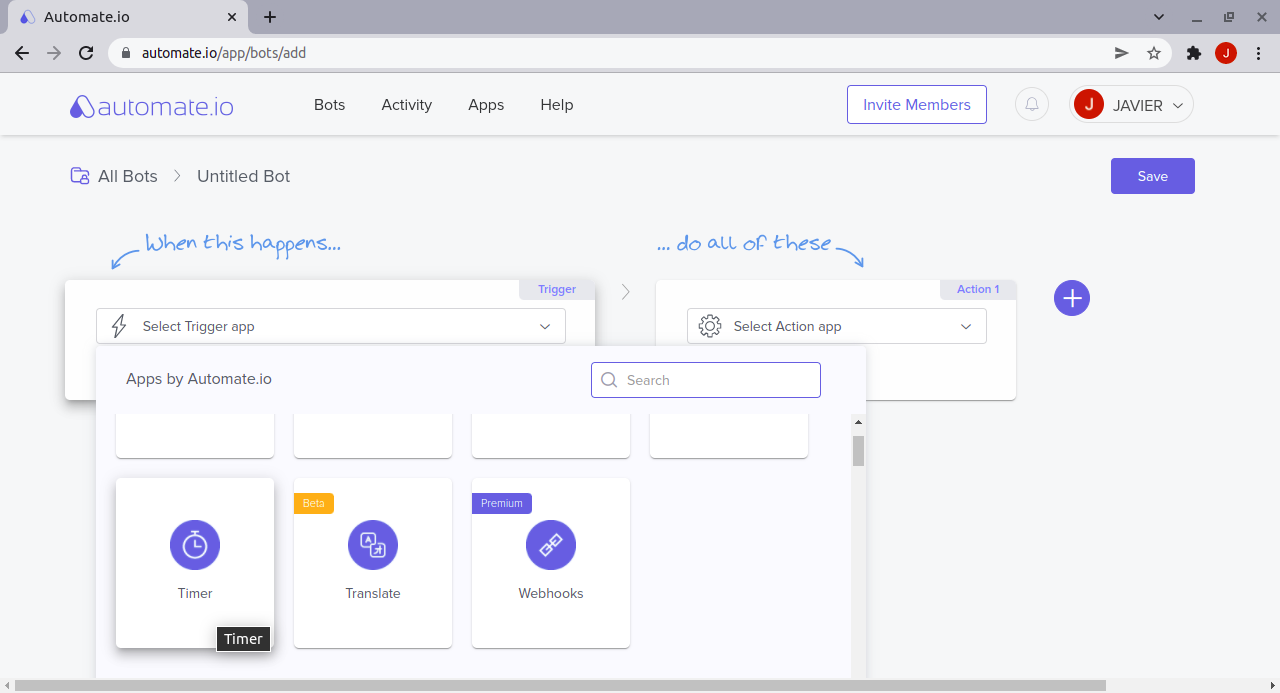Open the Apps menu item
The width and height of the screenshot is (1280, 693).
click(486, 105)
